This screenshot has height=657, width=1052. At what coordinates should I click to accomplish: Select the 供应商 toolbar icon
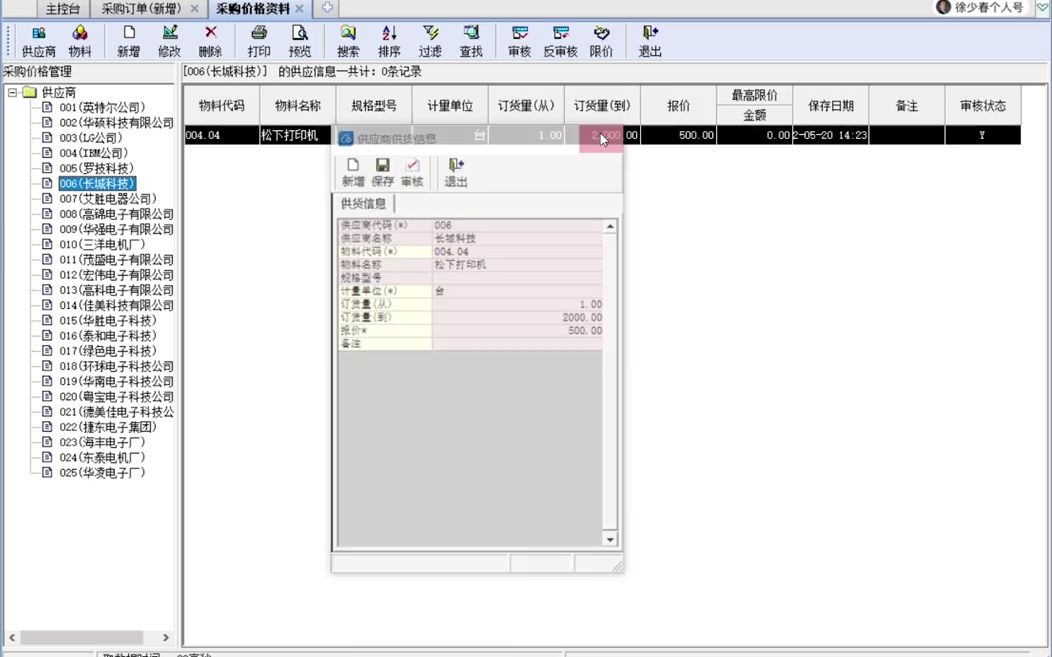point(38,41)
